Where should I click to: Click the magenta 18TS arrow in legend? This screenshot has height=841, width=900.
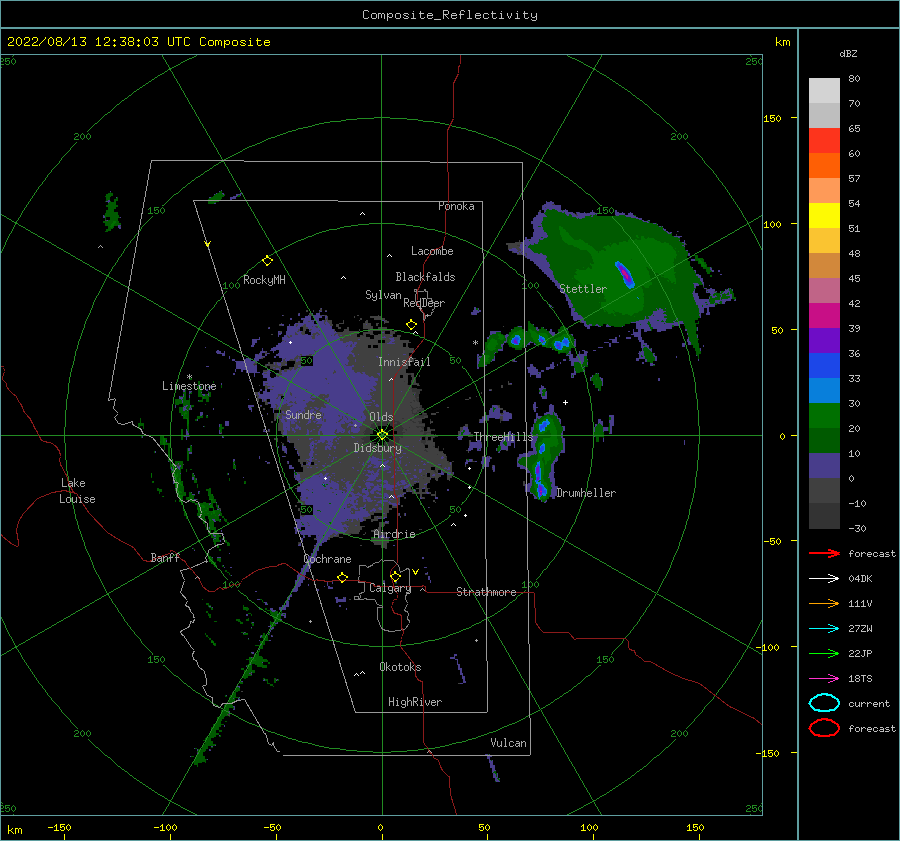pos(824,679)
